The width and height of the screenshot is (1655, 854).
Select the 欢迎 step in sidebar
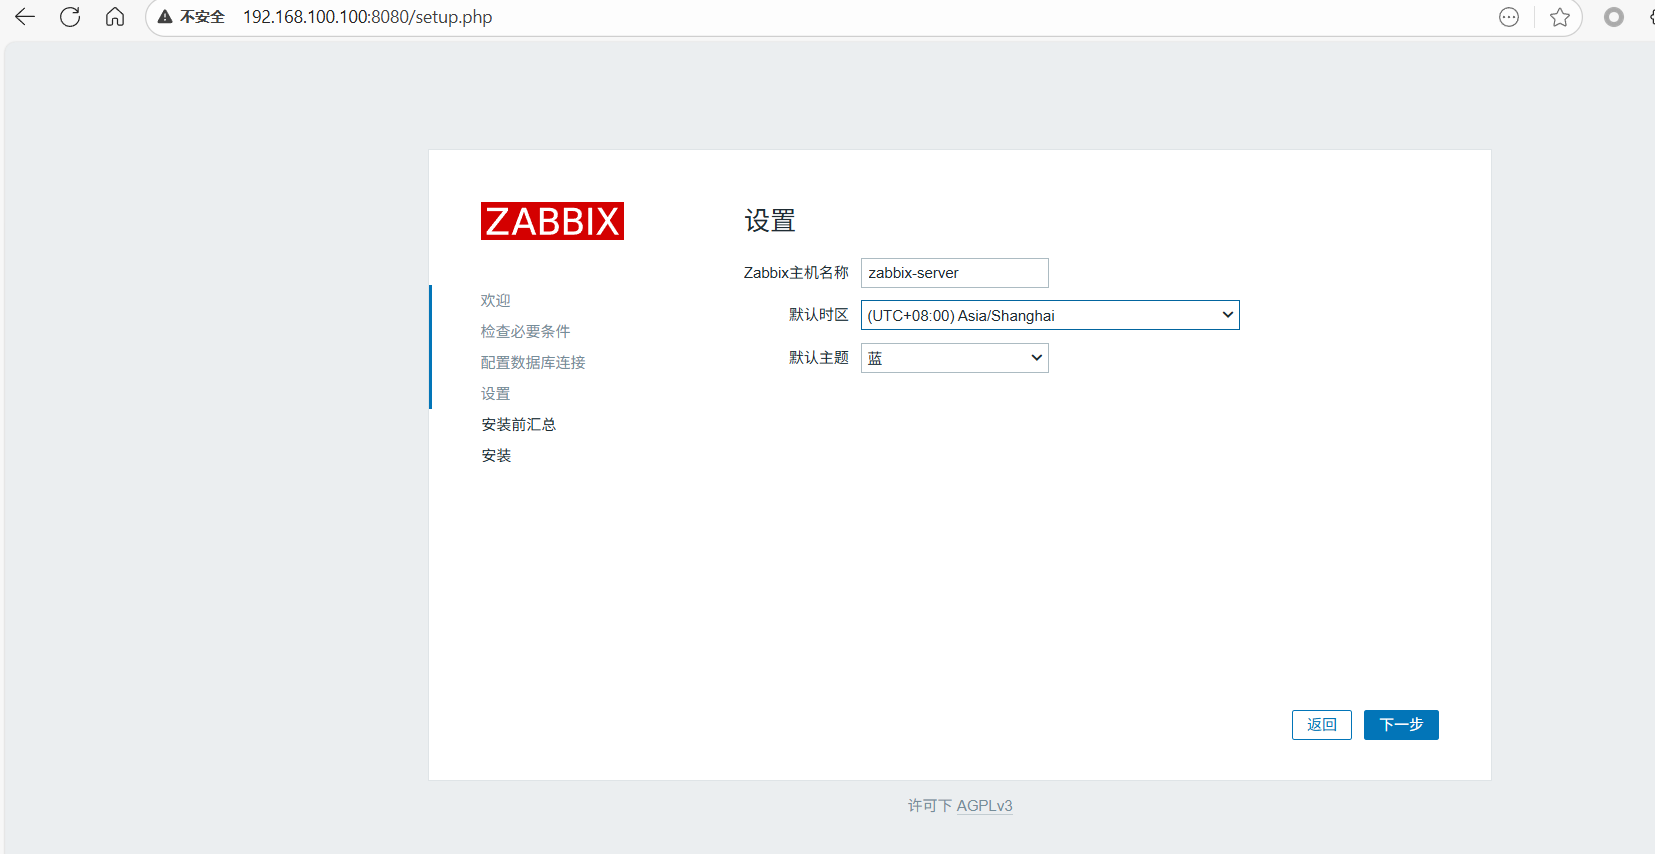point(495,300)
